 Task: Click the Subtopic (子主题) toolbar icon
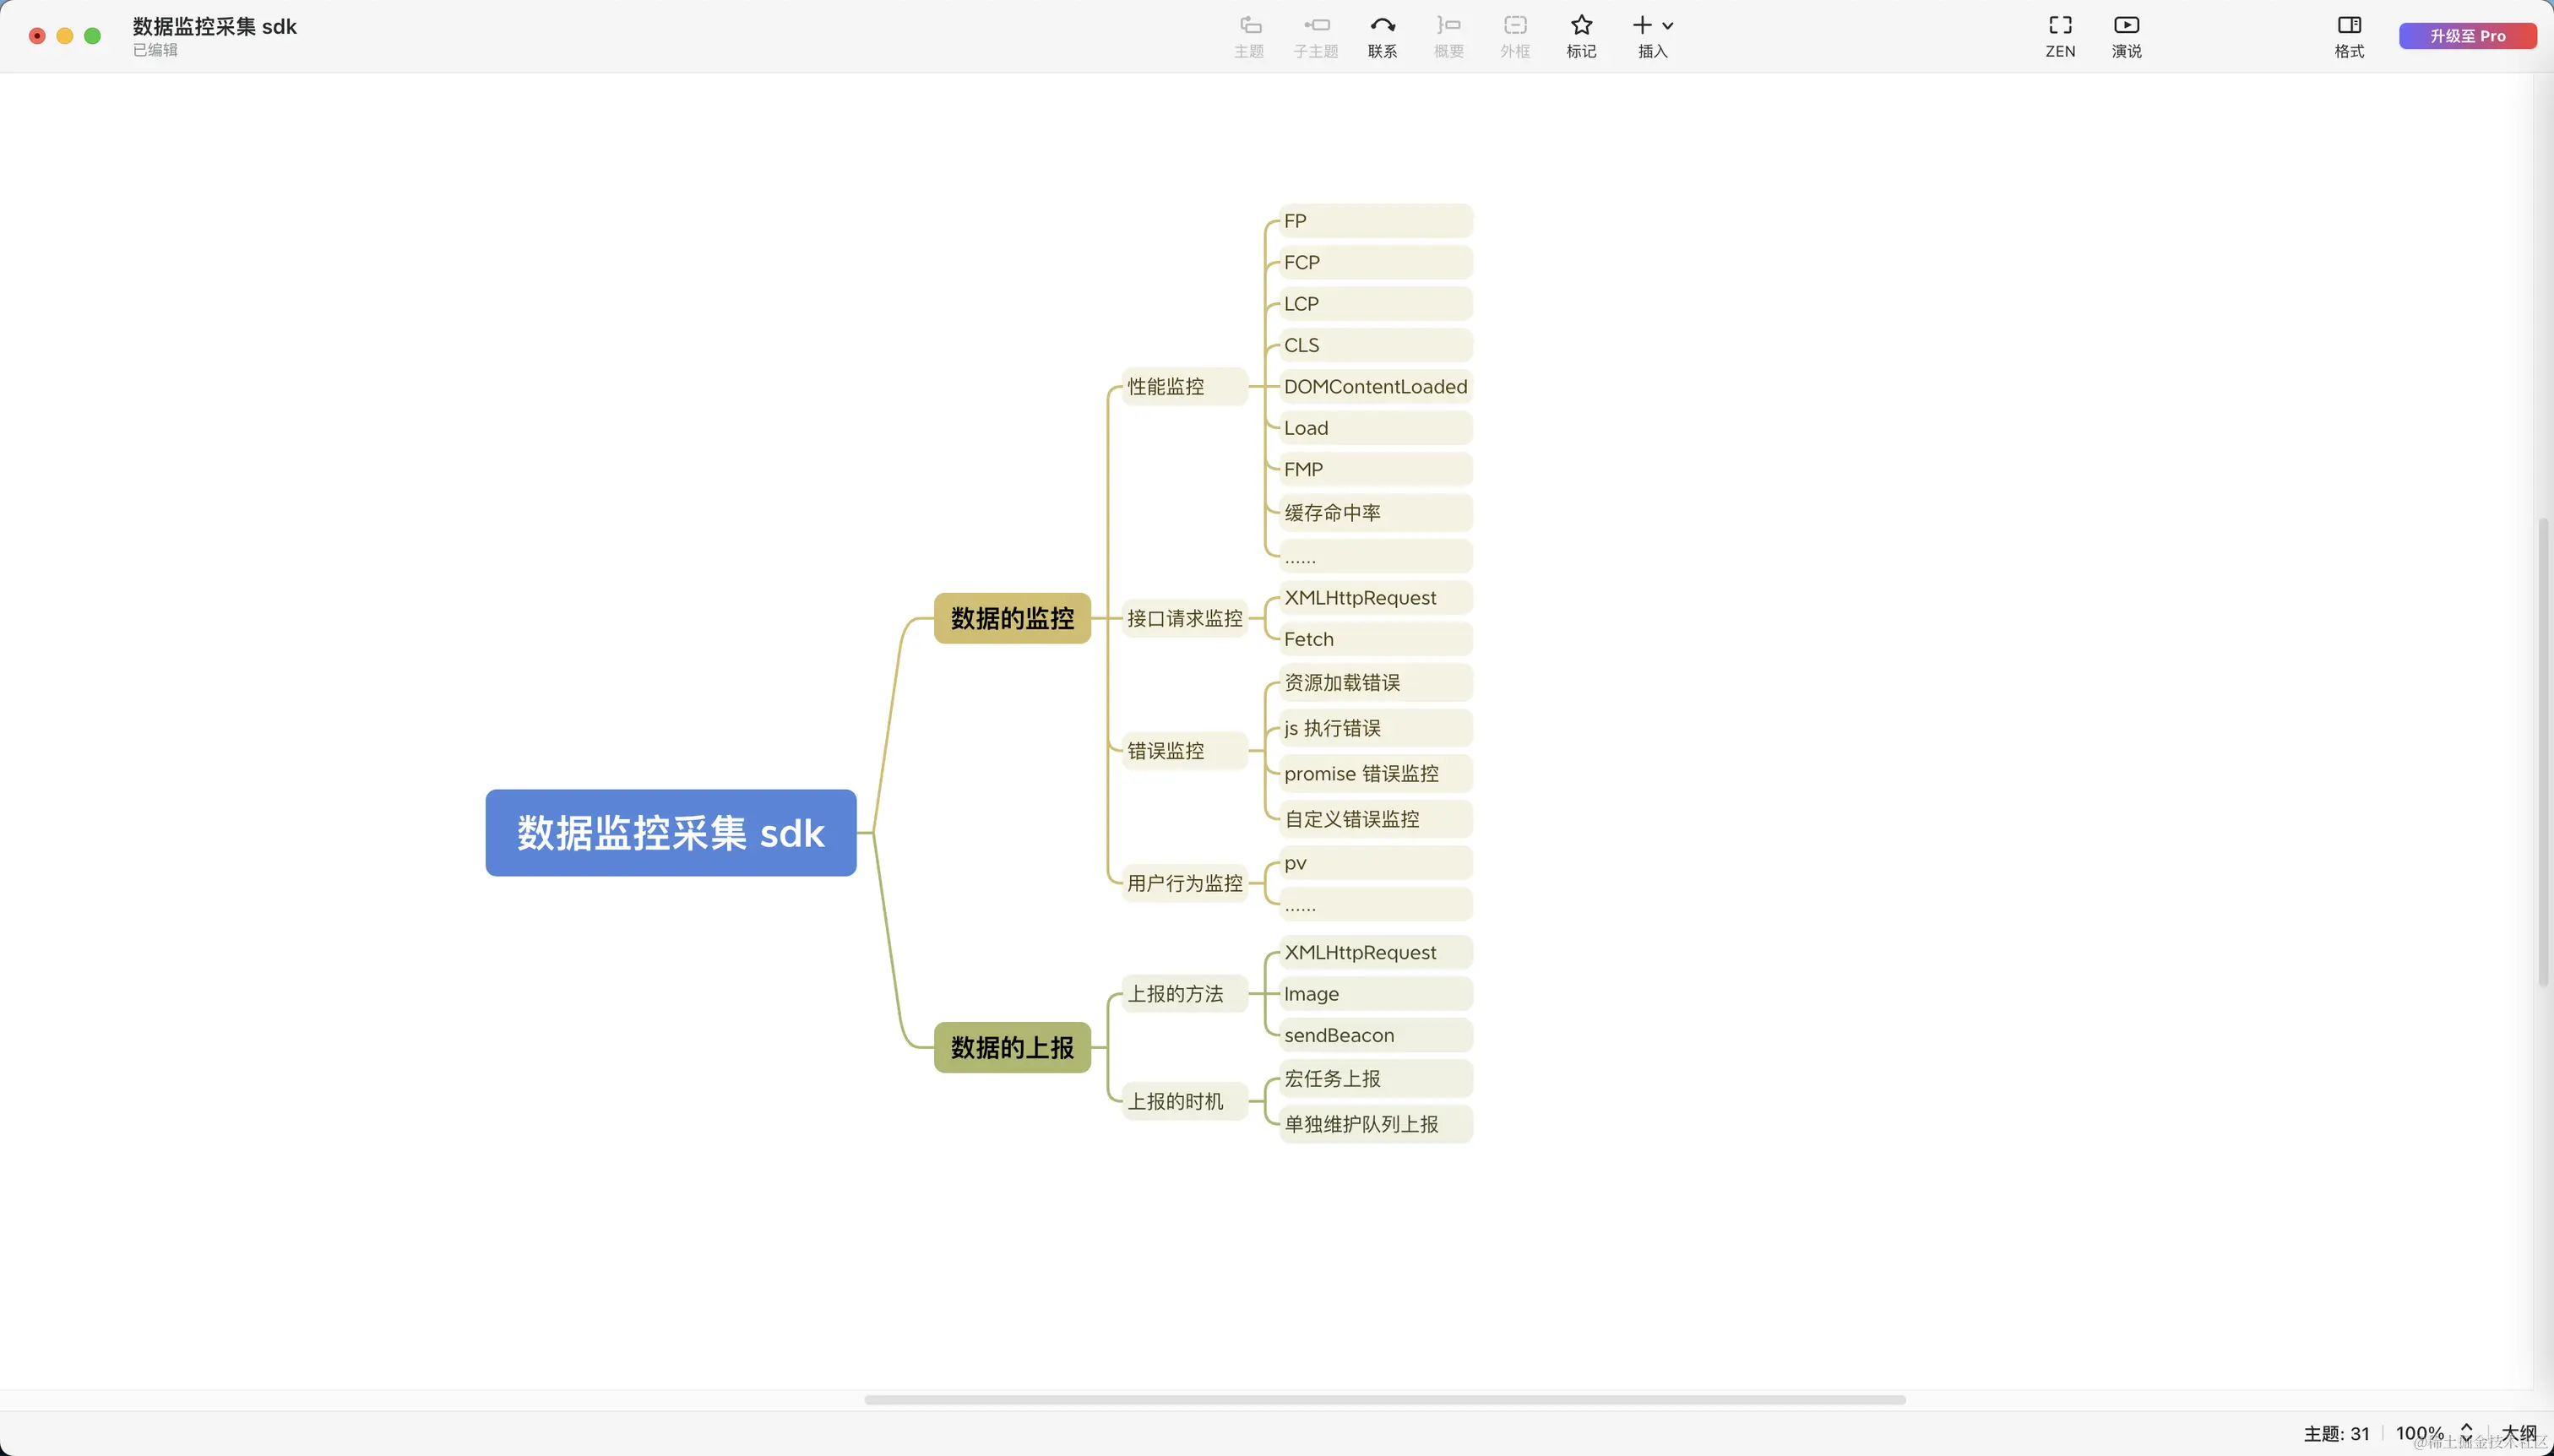point(1315,27)
